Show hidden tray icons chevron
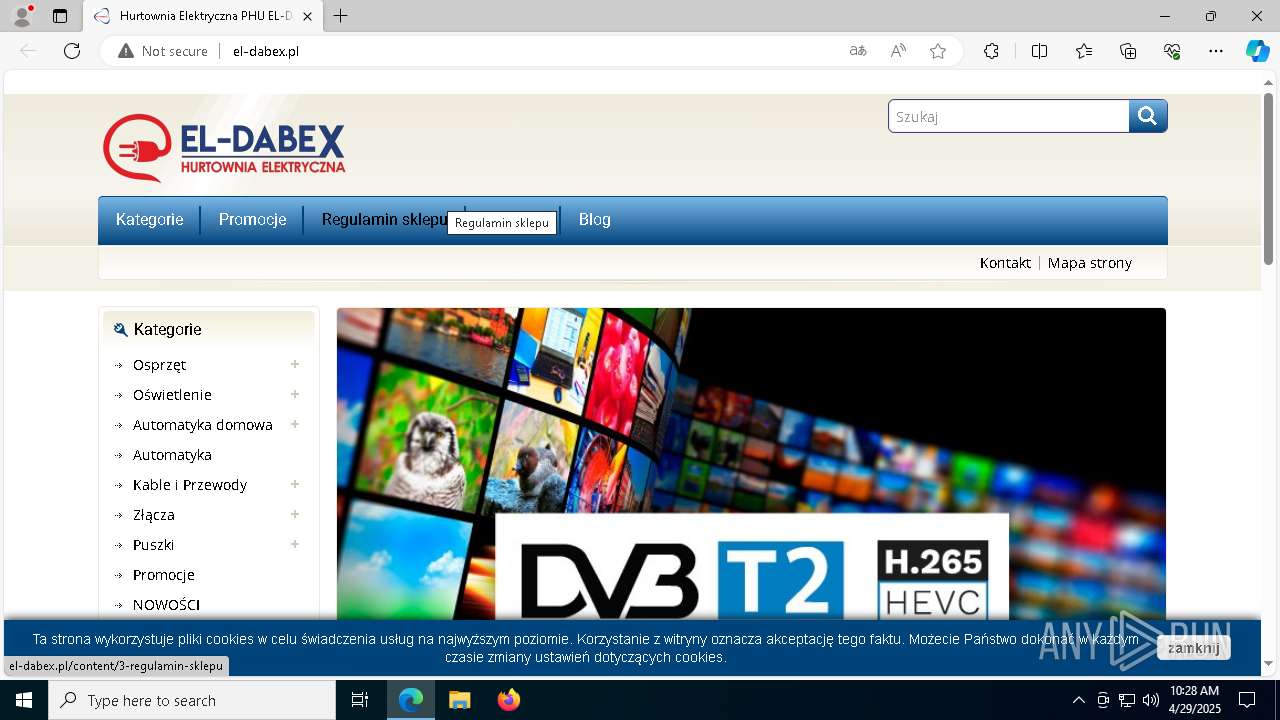The image size is (1280, 720). click(1078, 700)
